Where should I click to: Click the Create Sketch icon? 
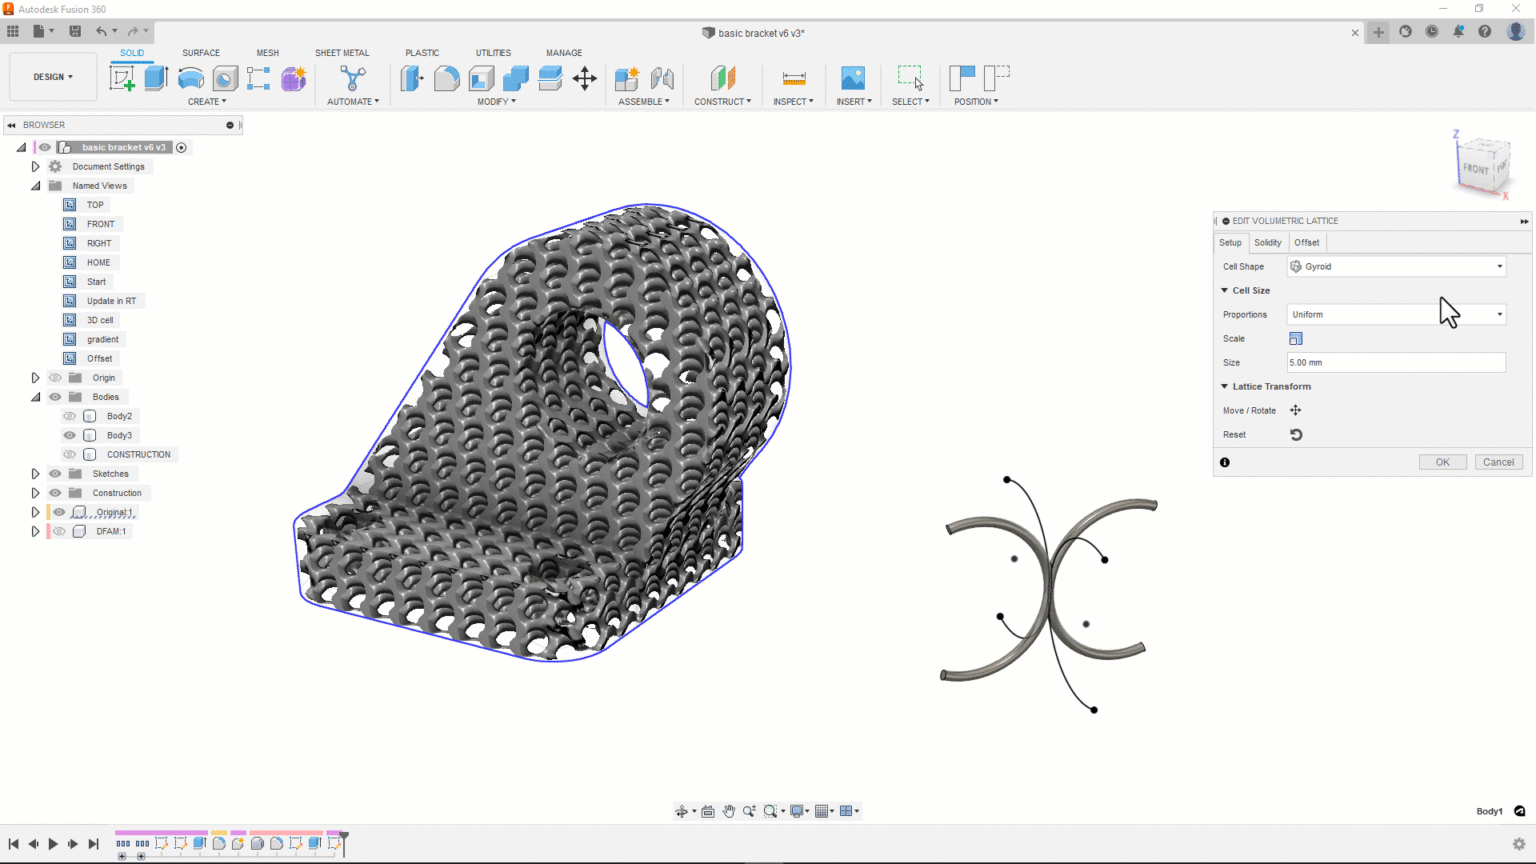122,79
